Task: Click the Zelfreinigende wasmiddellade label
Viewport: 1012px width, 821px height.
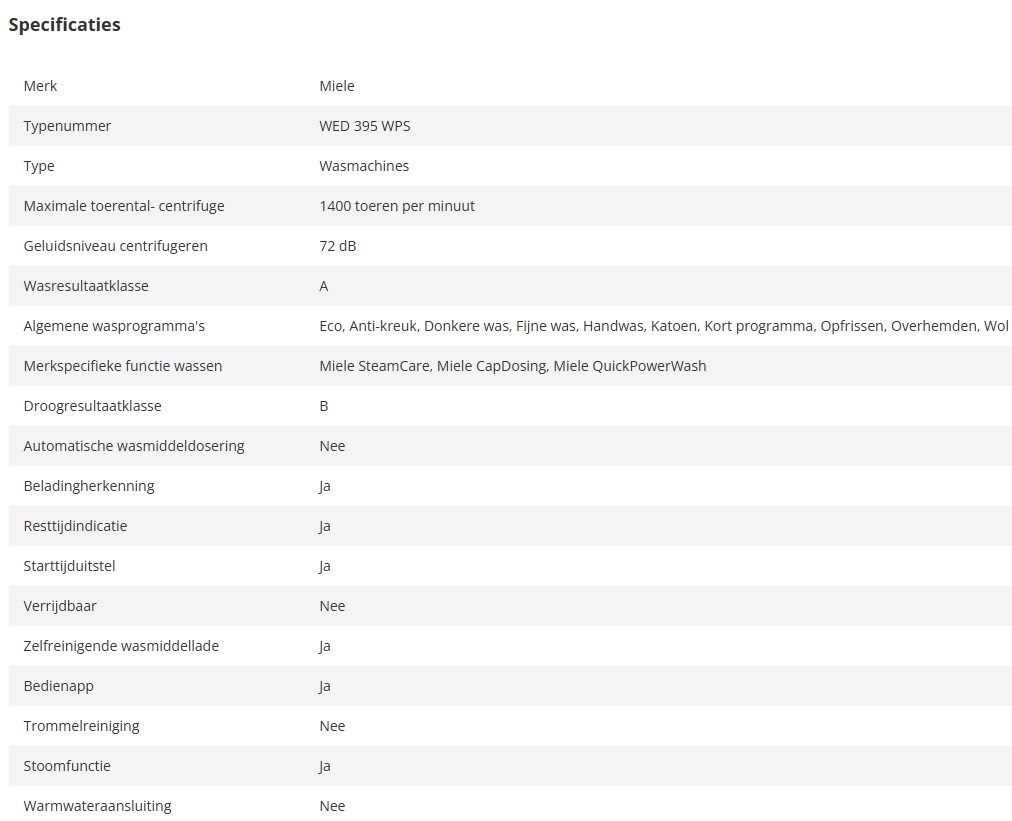Action: pos(121,646)
